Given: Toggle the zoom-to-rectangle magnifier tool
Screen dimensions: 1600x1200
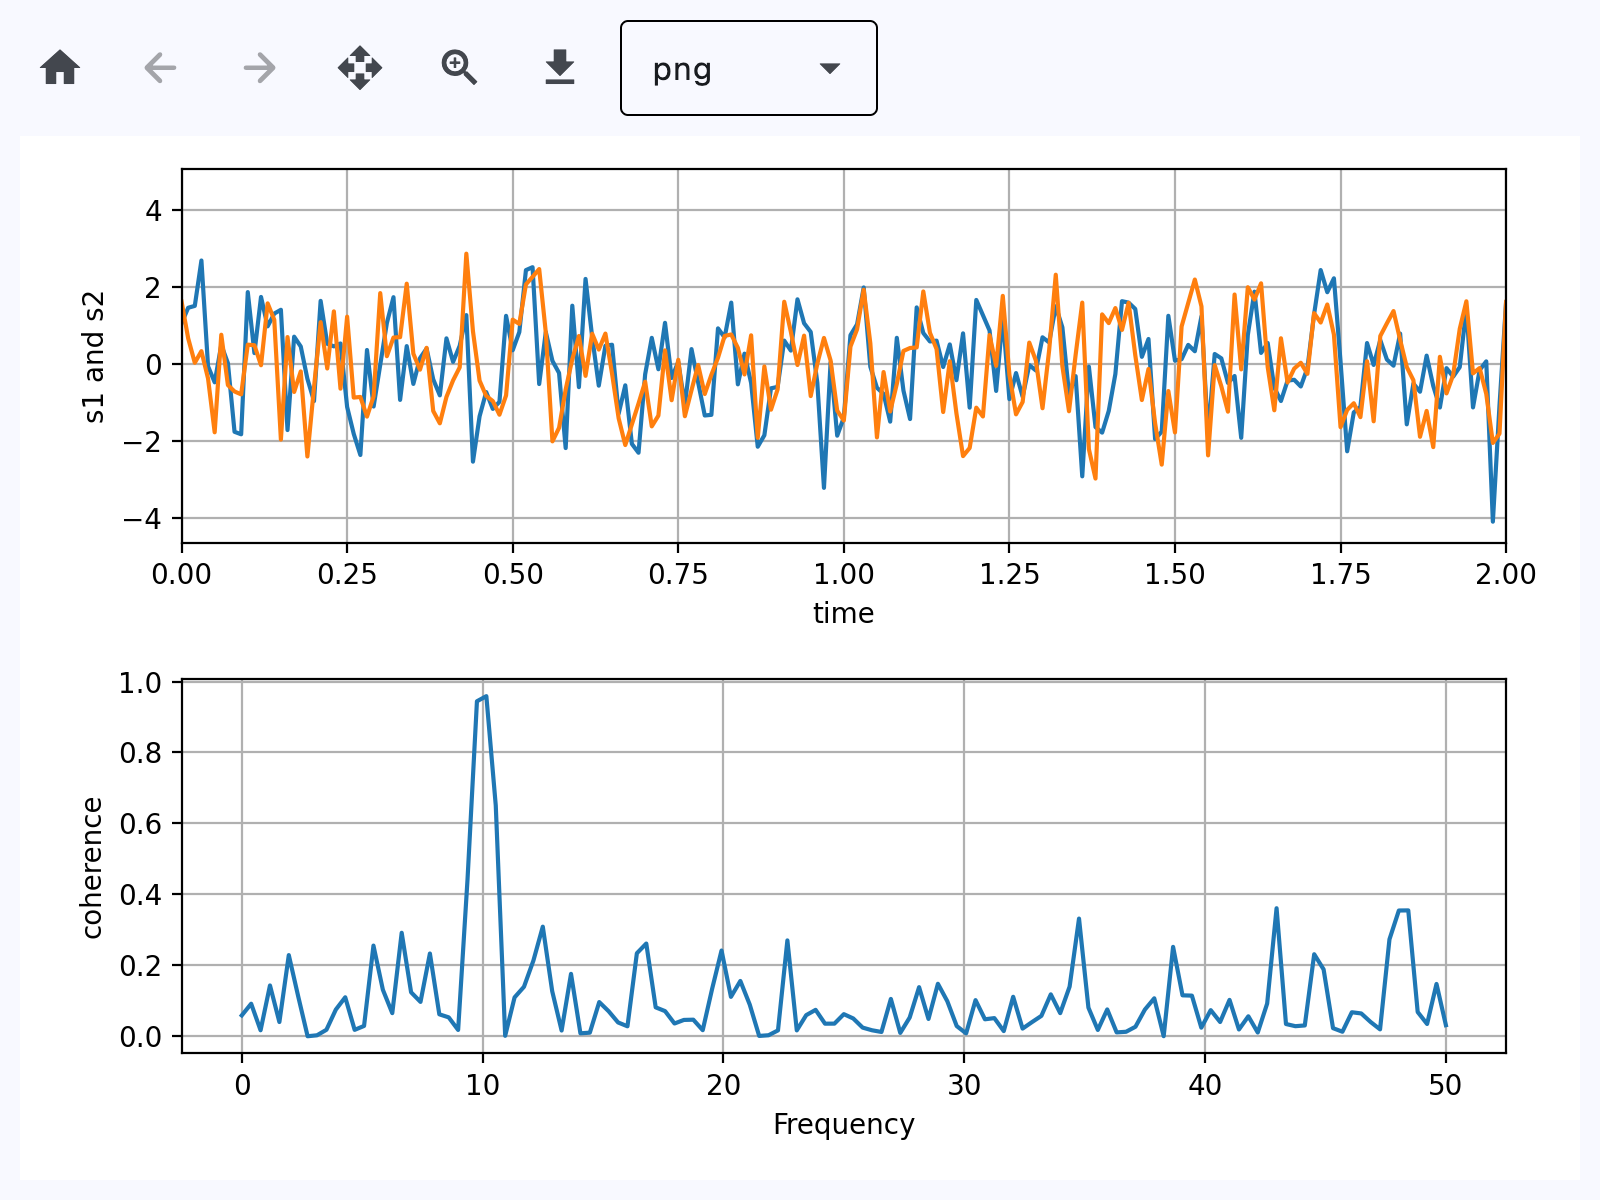Looking at the screenshot, I should point(460,68).
